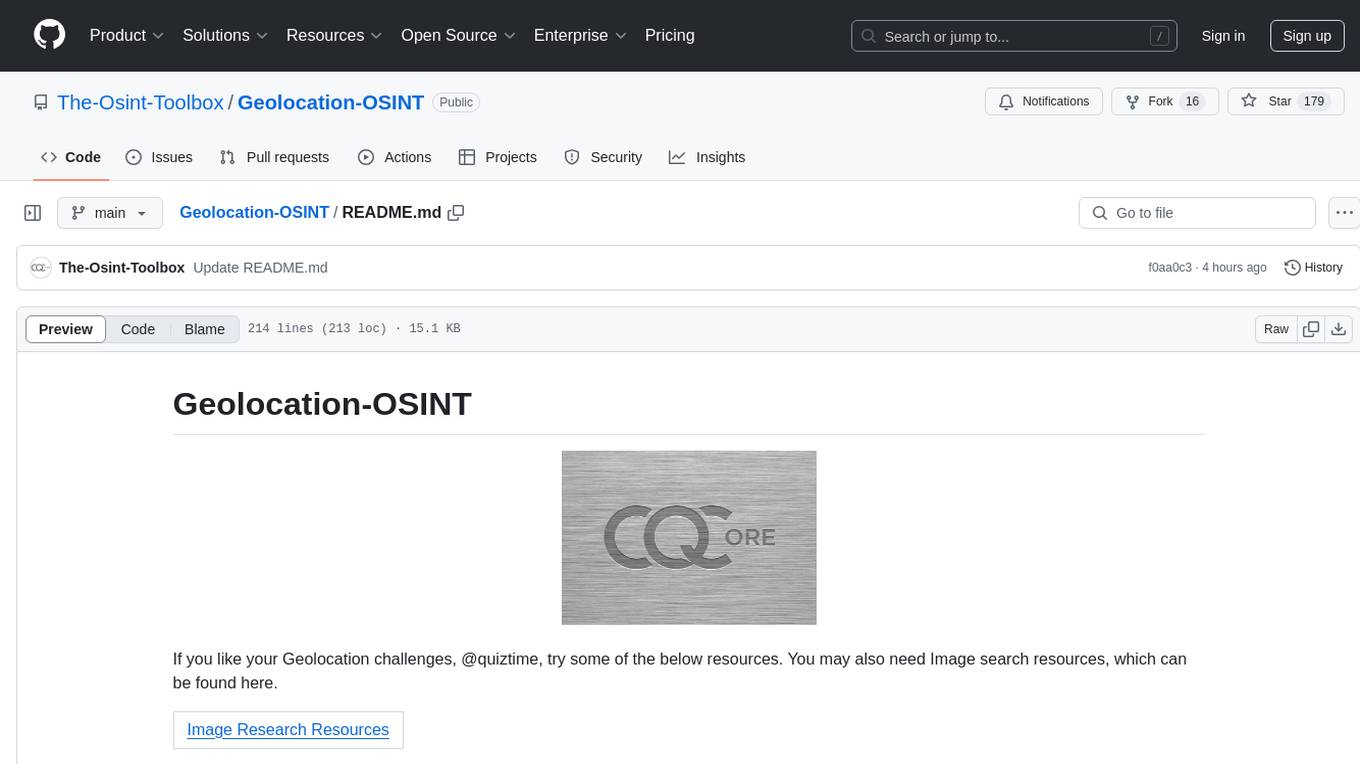The height and width of the screenshot is (764, 1360).
Task: Open the Security tab
Action: 603,157
